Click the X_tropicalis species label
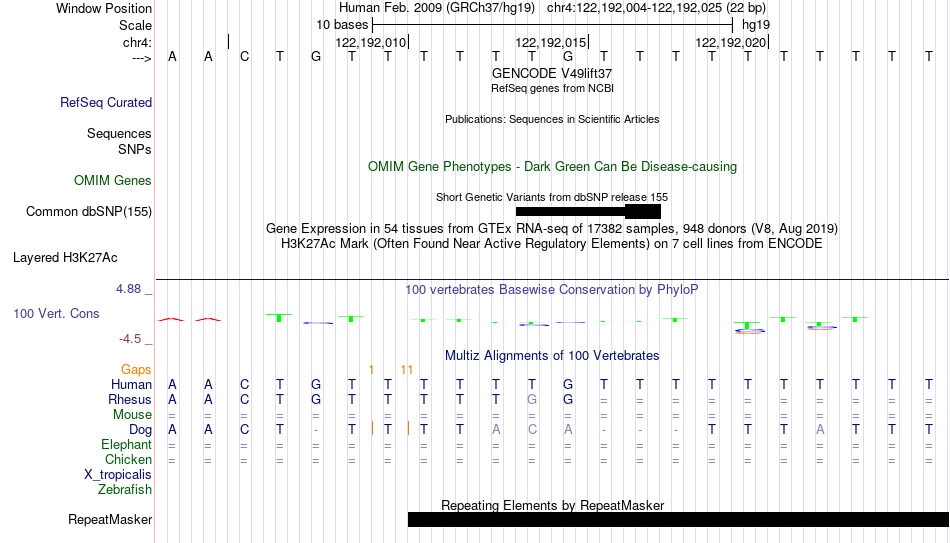 118,475
